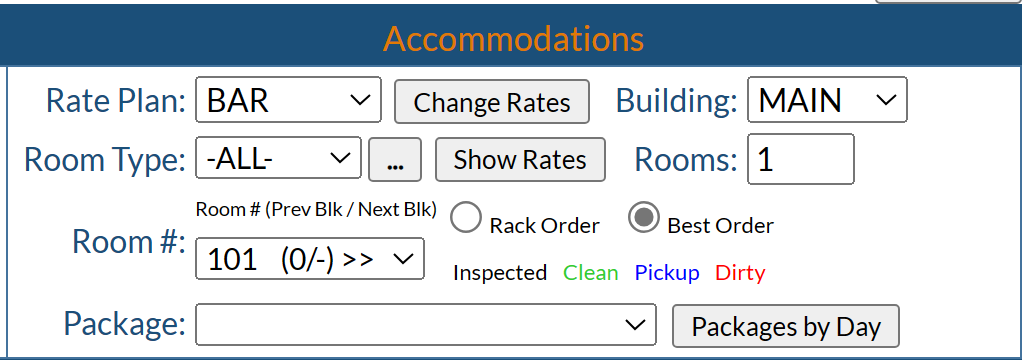This screenshot has width=1029, height=360.
Task: Click the Accommodations section header
Action: pos(514,38)
